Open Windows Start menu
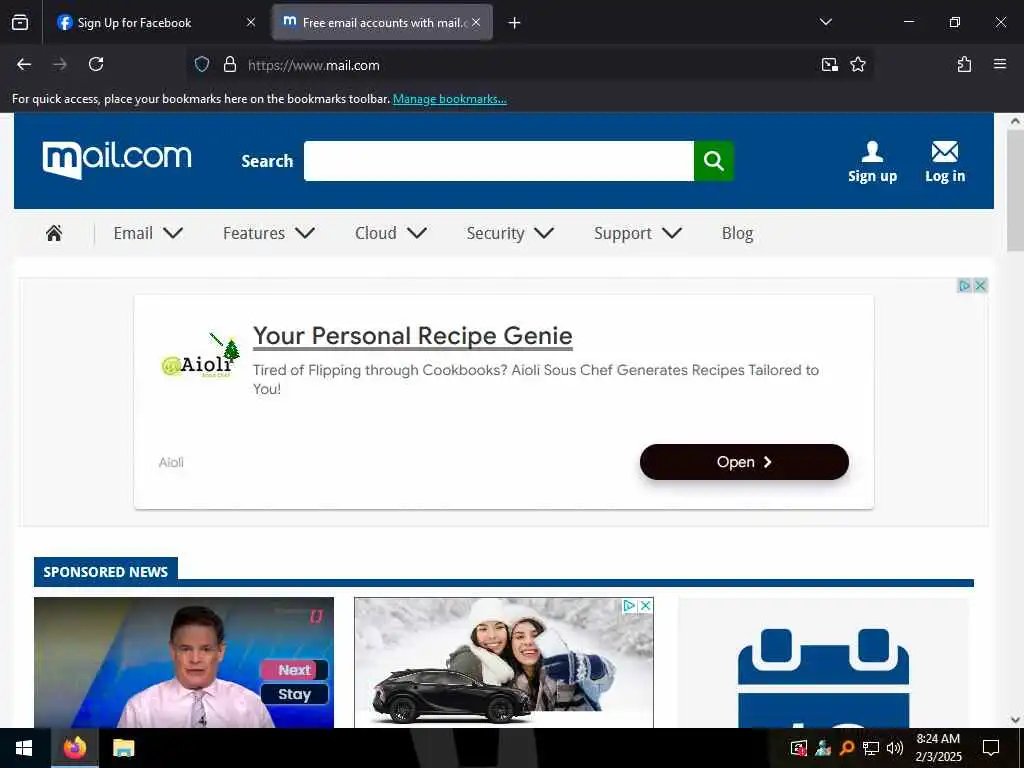 (x=24, y=748)
